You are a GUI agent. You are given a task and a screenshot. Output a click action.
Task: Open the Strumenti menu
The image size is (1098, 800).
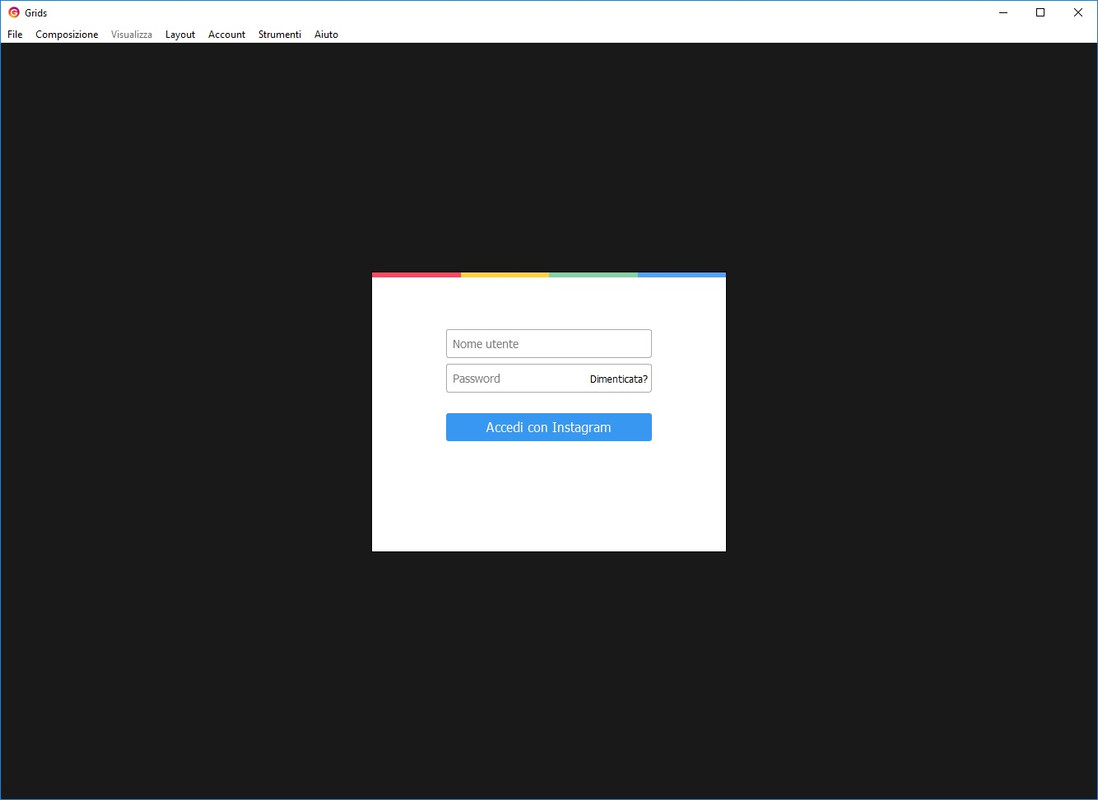point(279,34)
